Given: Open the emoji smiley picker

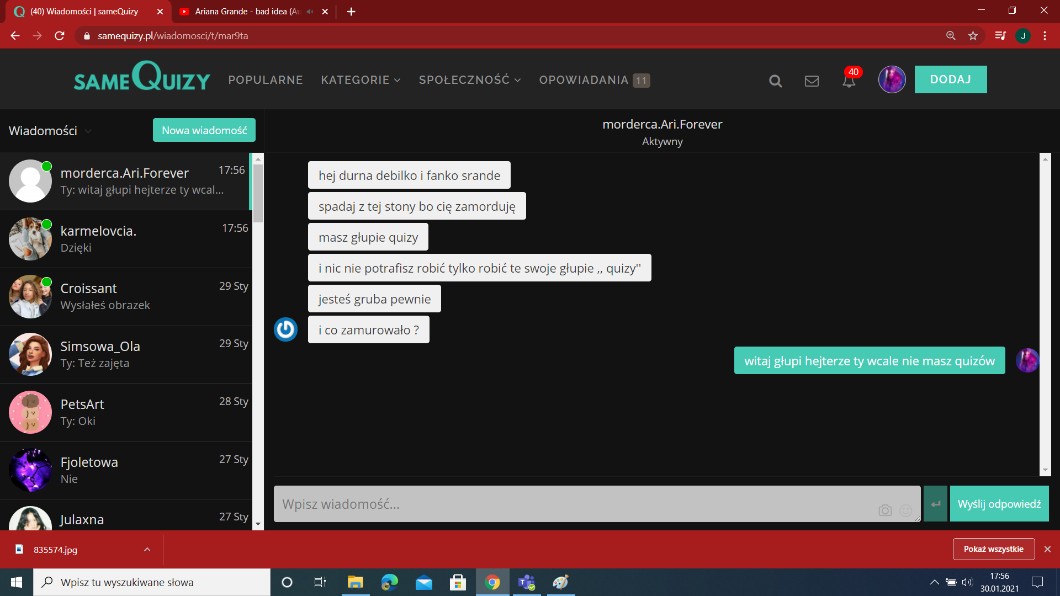Looking at the screenshot, I should point(906,510).
